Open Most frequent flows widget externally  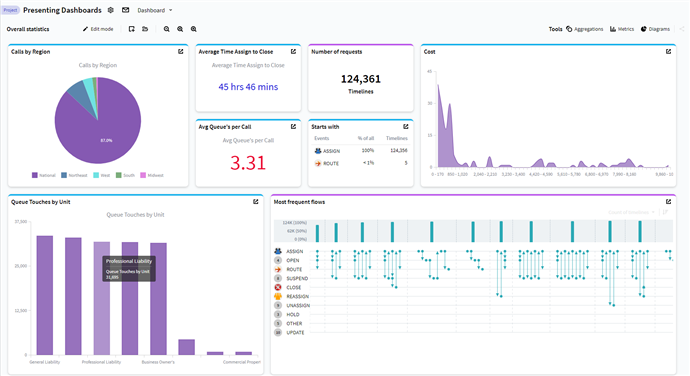coord(668,202)
